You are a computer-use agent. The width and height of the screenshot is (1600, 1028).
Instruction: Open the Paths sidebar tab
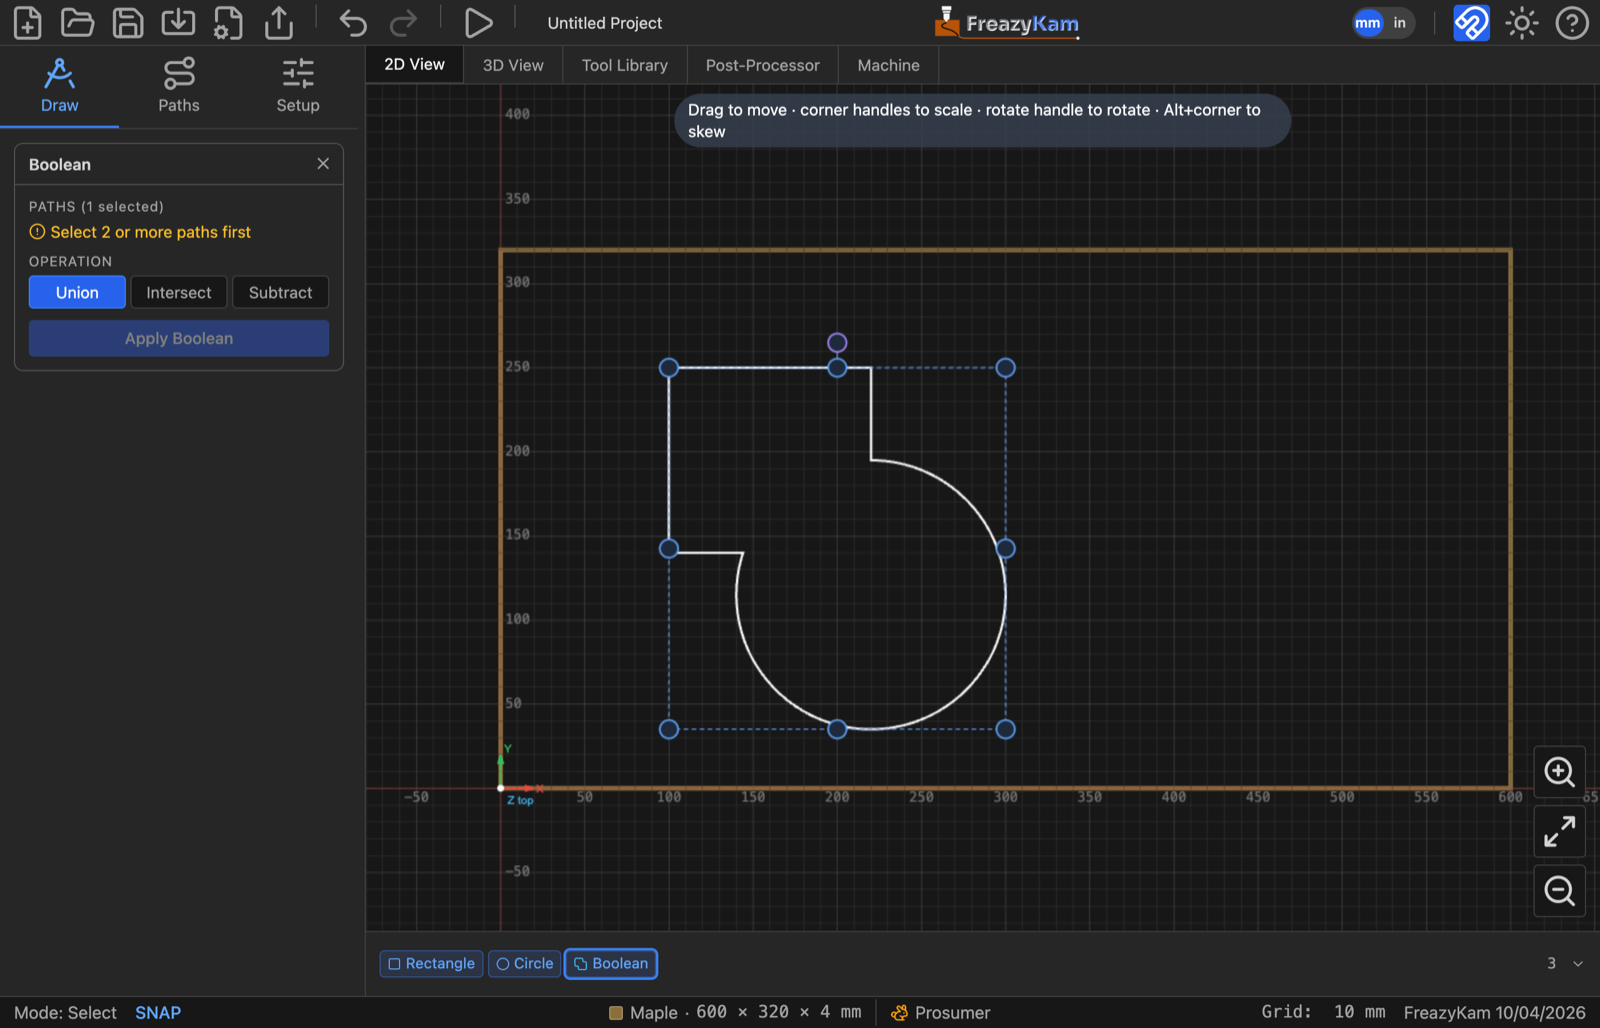(179, 86)
